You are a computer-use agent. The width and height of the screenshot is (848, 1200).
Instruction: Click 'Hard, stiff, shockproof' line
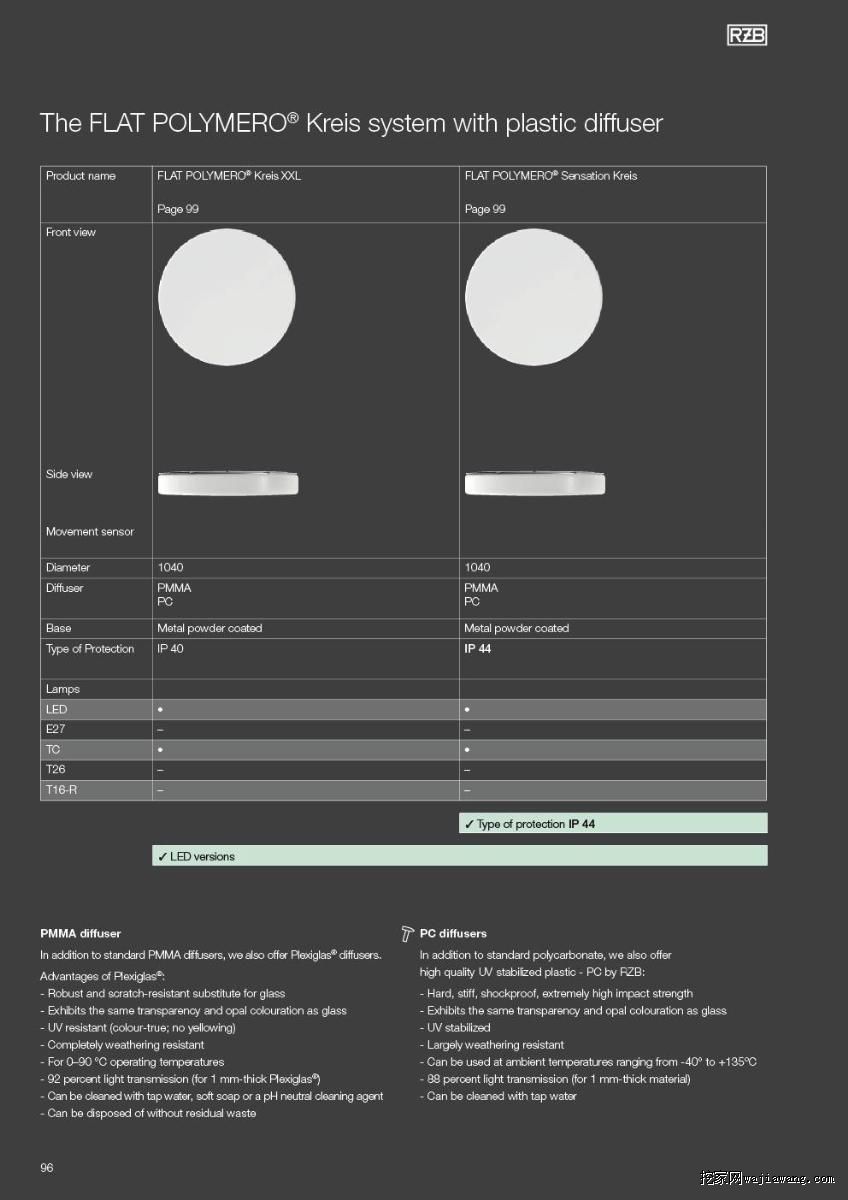(x=556, y=994)
